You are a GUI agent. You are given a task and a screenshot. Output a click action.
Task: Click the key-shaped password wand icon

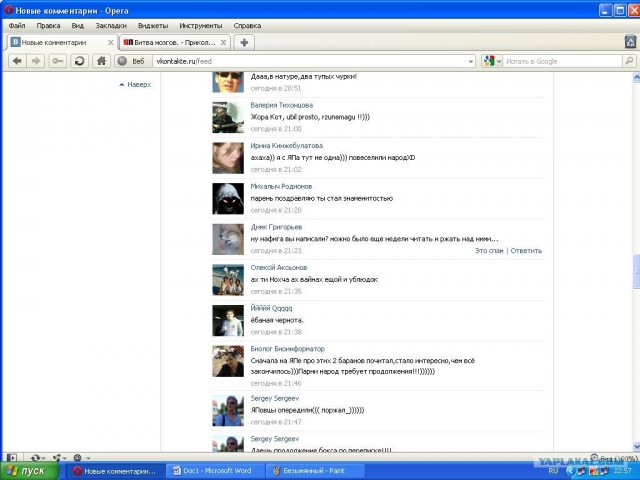point(58,61)
